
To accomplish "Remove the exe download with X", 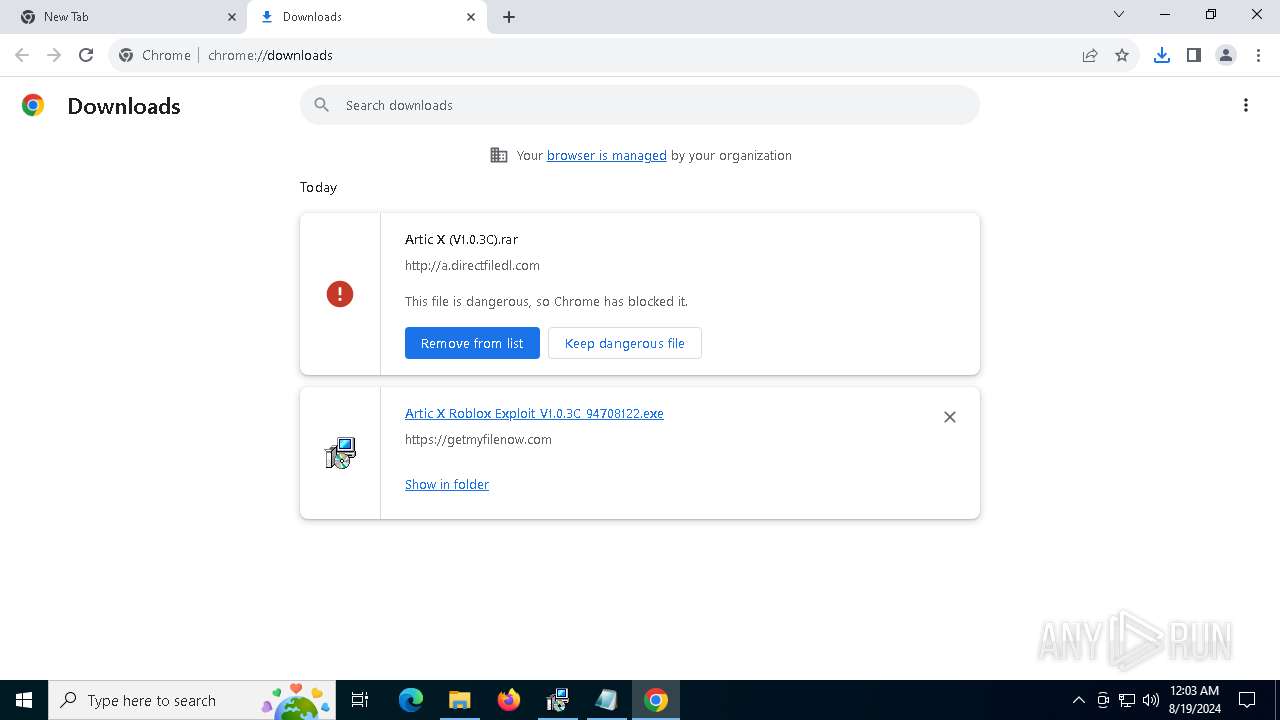I will point(950,417).
